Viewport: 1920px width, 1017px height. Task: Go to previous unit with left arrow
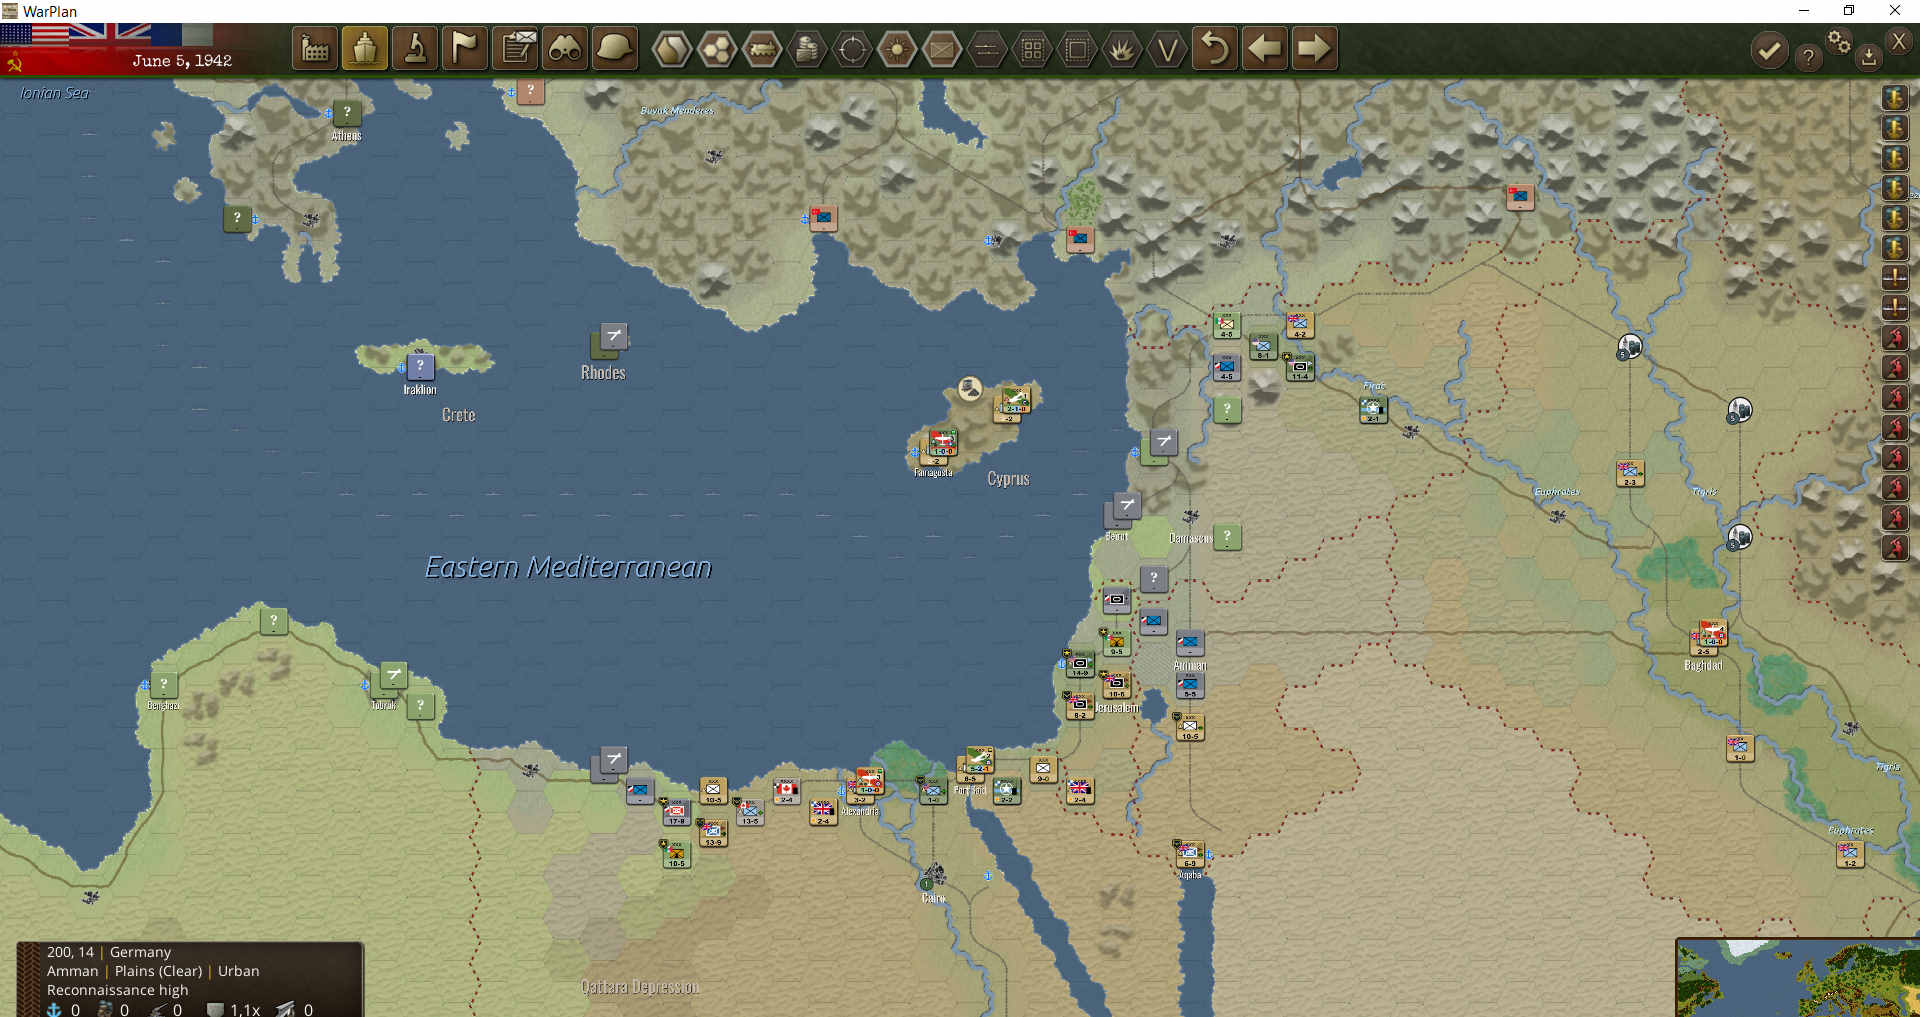pyautogui.click(x=1265, y=48)
